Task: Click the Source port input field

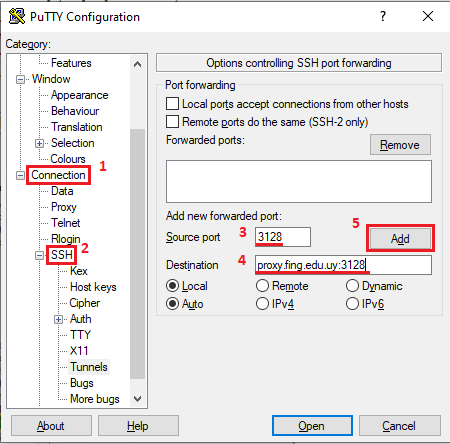Action: pyautogui.click(x=283, y=237)
